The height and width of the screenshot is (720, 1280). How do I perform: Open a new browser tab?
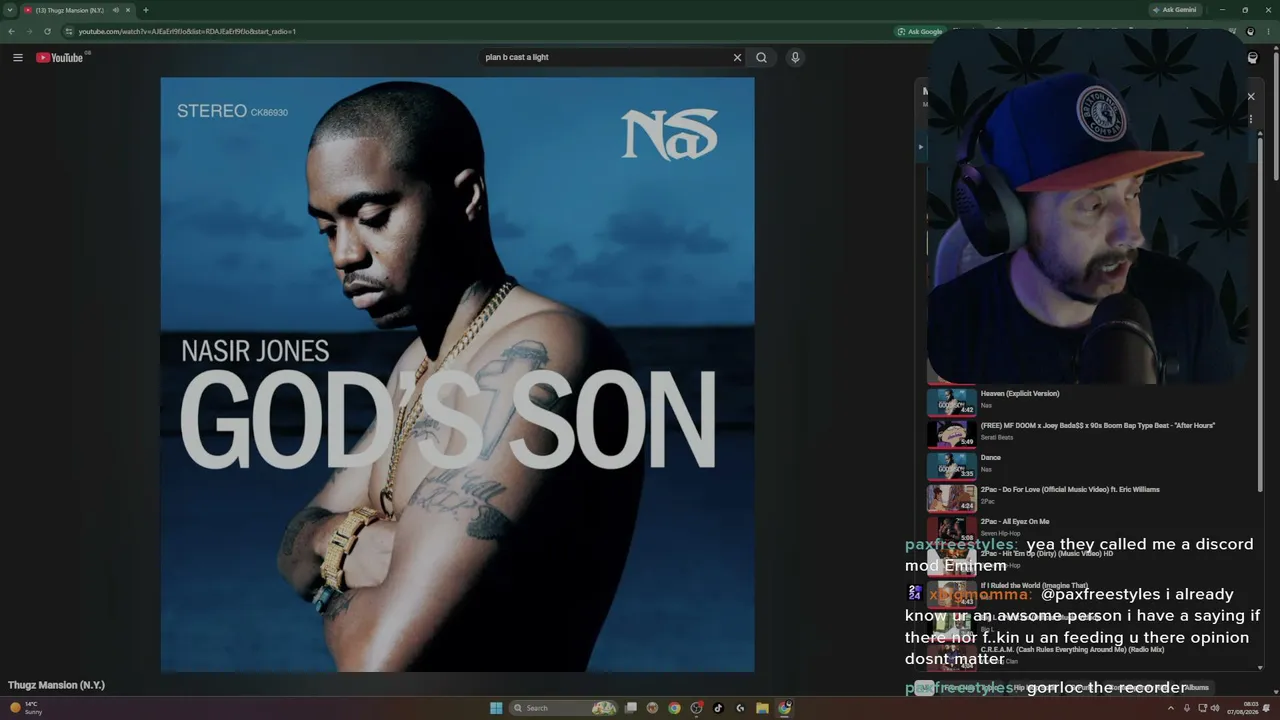146,10
